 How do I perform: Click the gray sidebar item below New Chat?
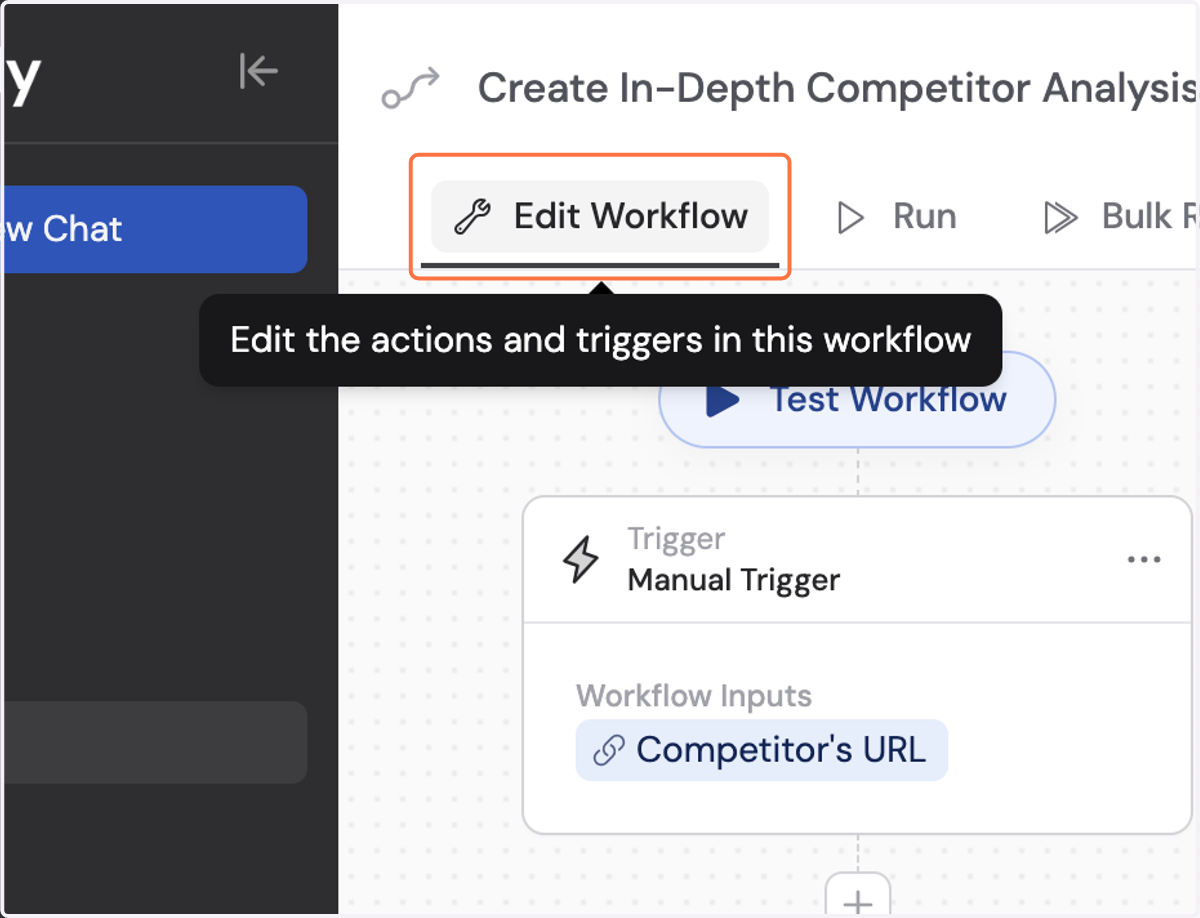154,742
